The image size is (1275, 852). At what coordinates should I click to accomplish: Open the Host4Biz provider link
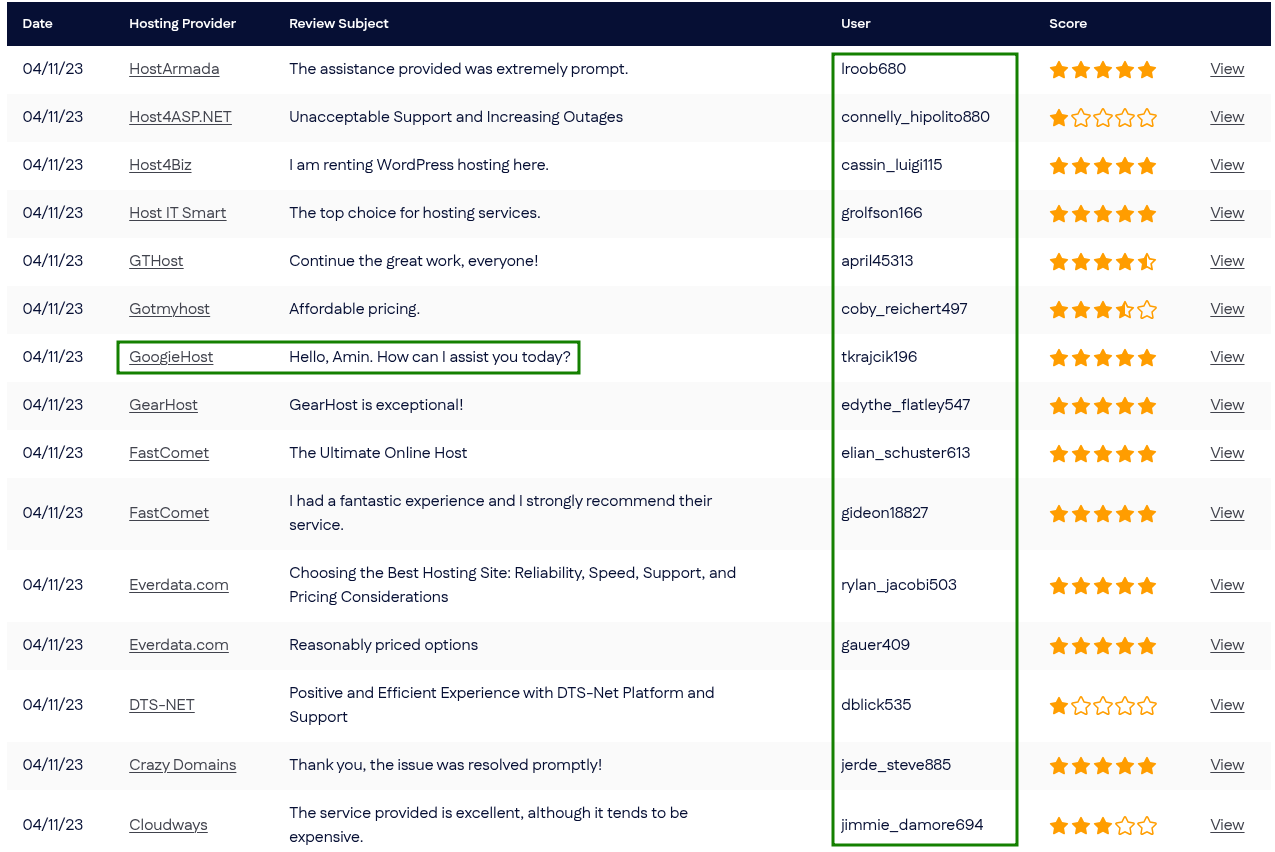click(x=160, y=165)
